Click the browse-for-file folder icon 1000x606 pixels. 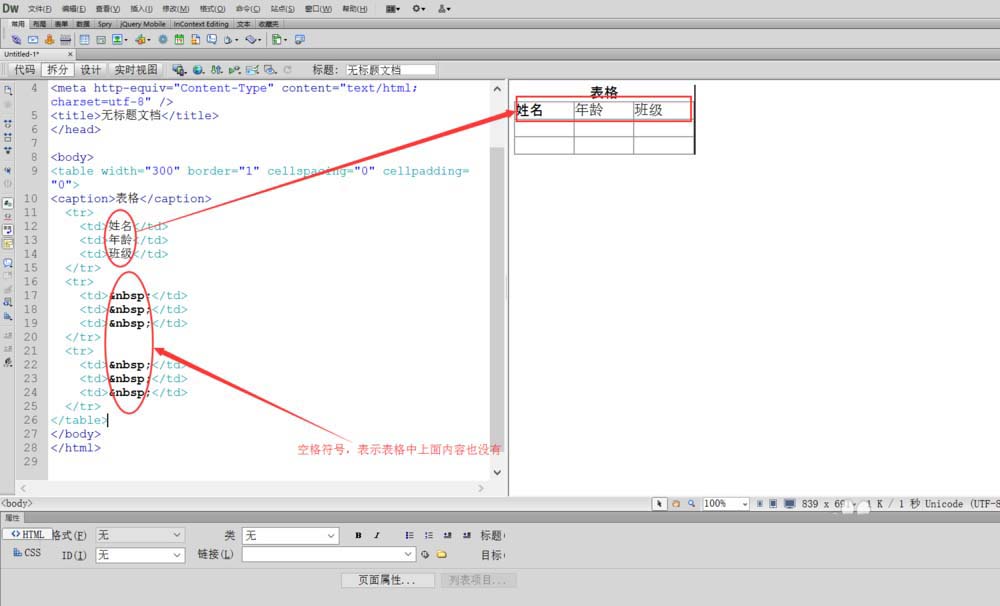[441, 554]
